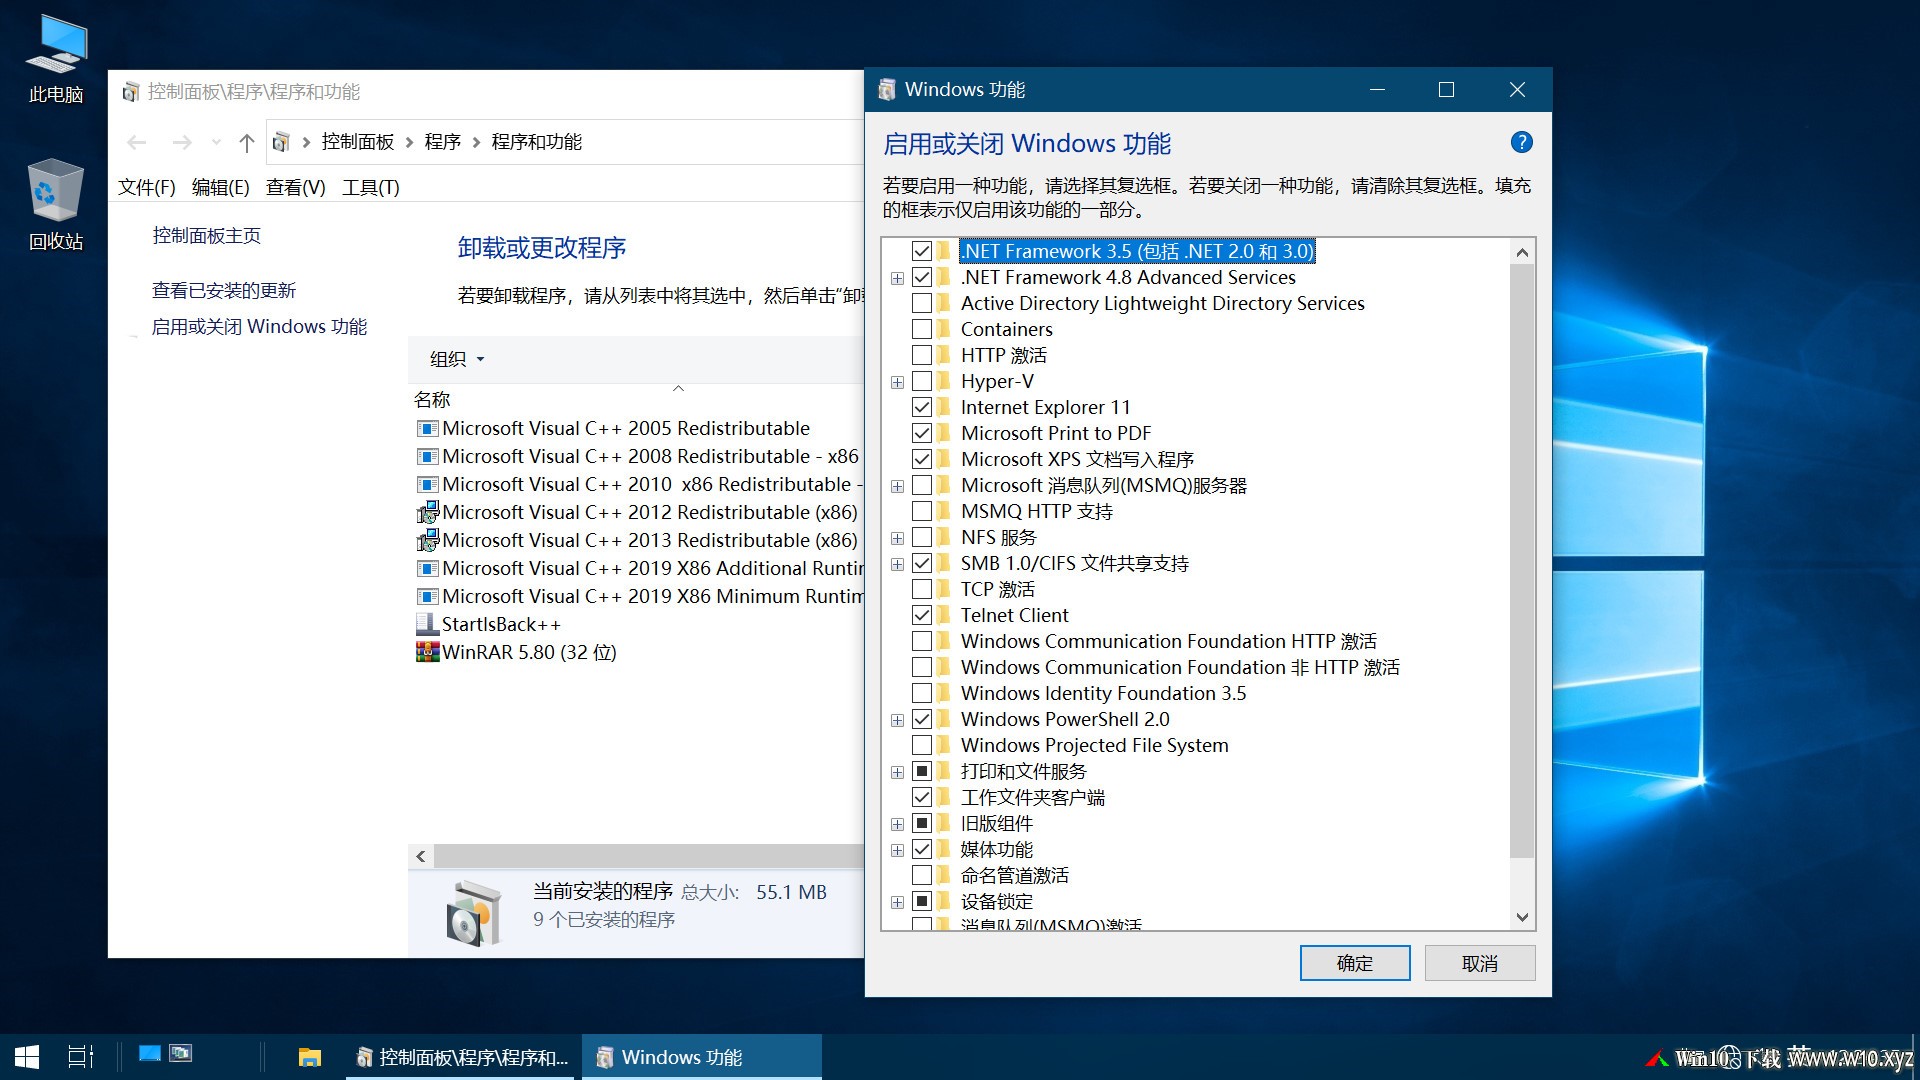Screen dimensions: 1920x1080
Task: Click the Visual C++ 2019 Minimum Runtime icon
Action: pos(427,597)
